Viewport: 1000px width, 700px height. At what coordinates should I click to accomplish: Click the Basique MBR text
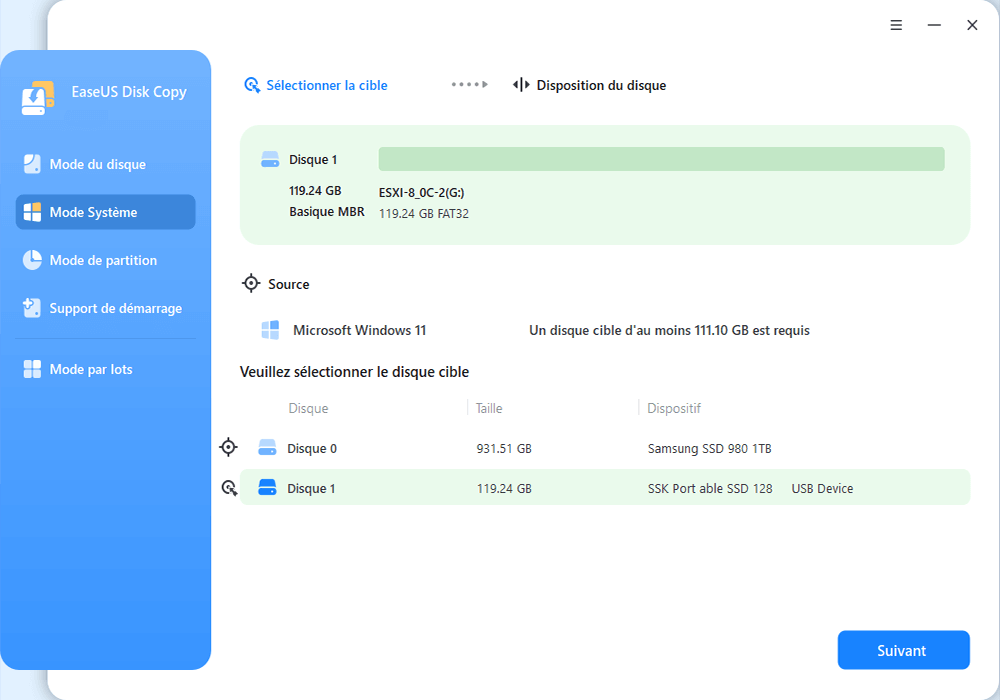pos(327,212)
